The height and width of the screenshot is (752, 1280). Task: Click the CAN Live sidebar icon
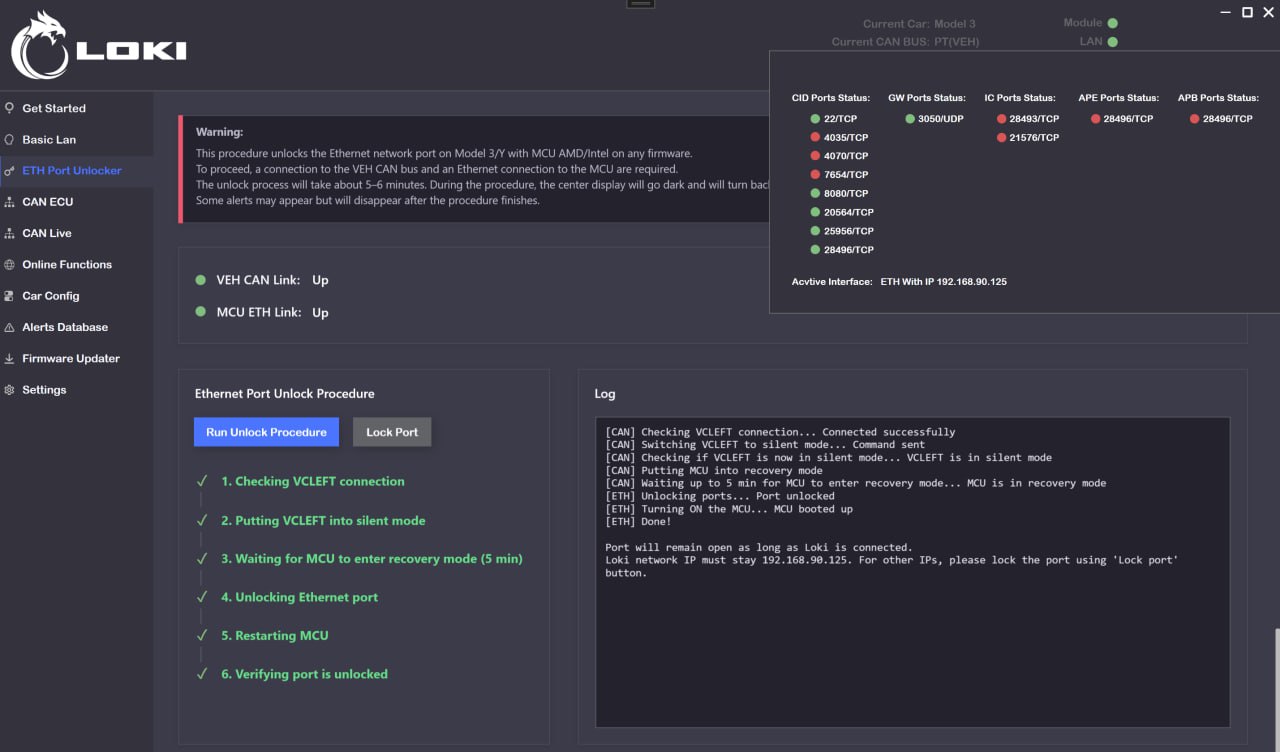click(10, 233)
